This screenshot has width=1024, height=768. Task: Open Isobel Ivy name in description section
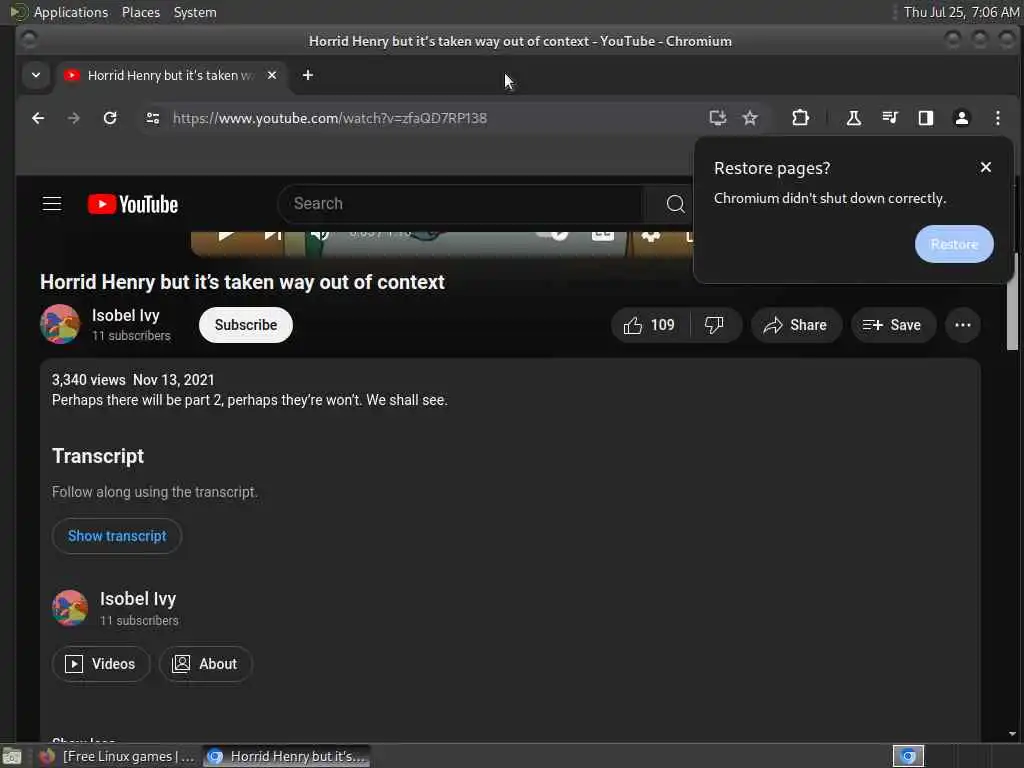[138, 599]
